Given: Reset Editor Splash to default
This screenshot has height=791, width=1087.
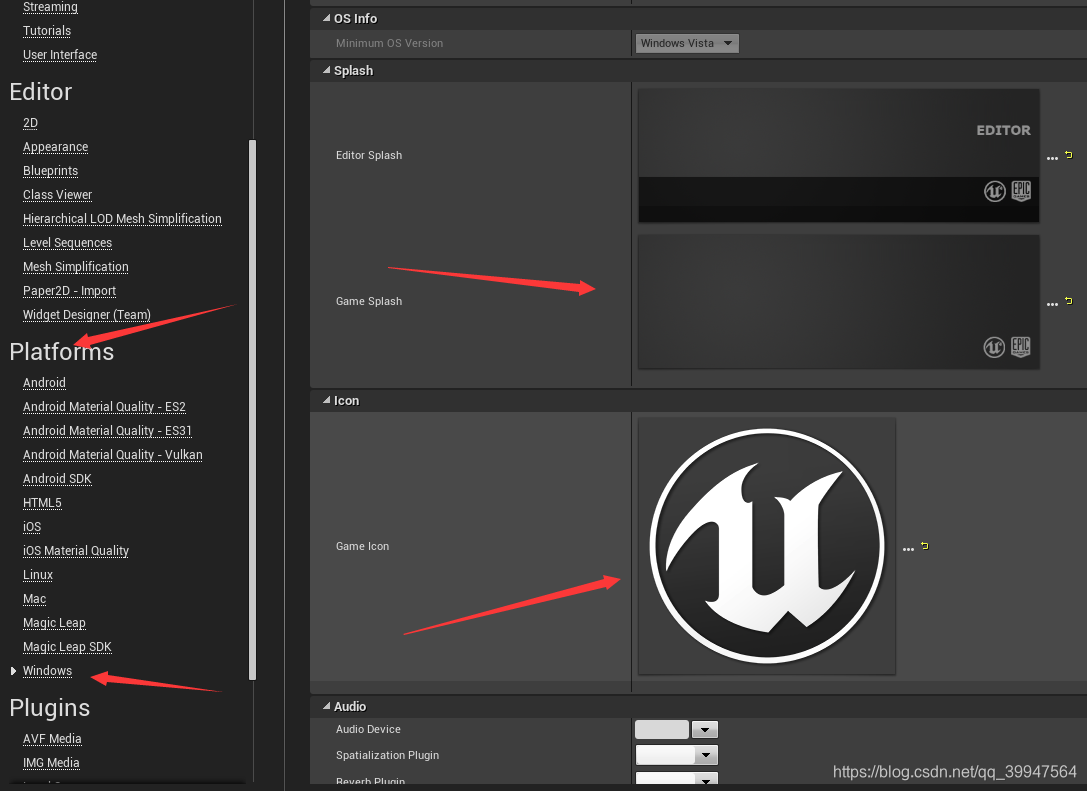Looking at the screenshot, I should pyautogui.click(x=1069, y=155).
